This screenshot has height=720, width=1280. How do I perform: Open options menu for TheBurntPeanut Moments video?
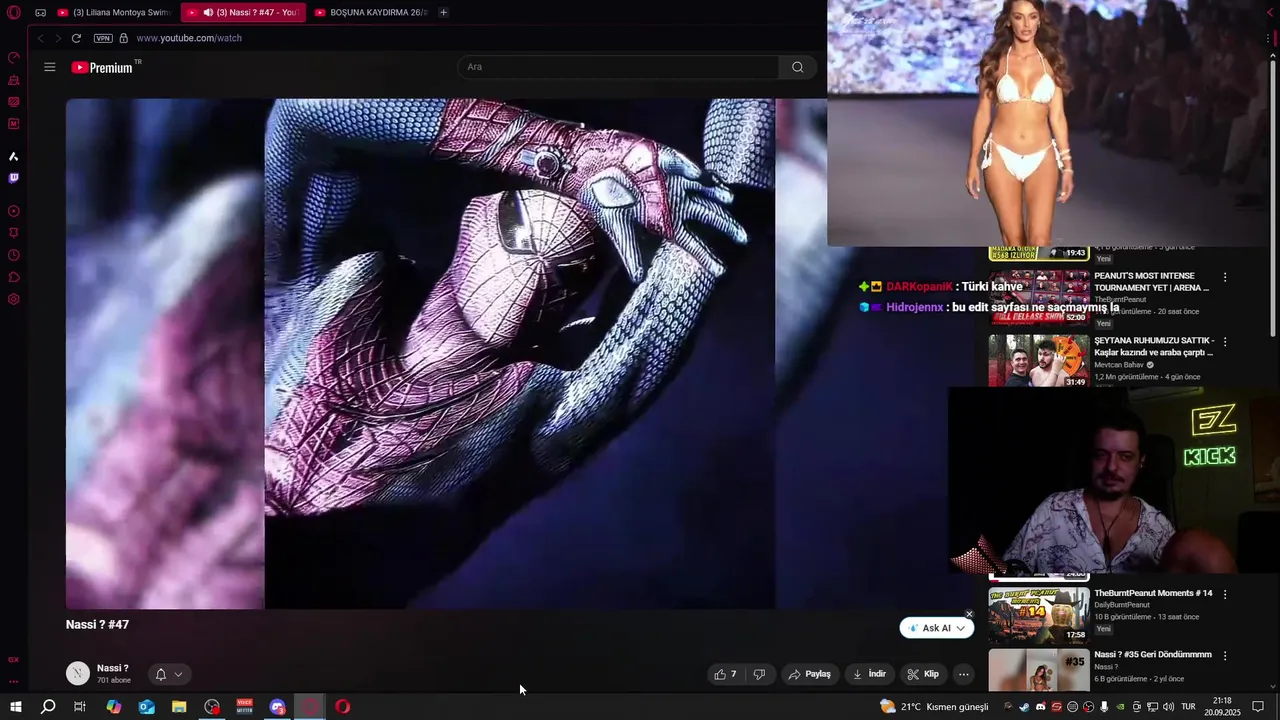click(x=1225, y=594)
